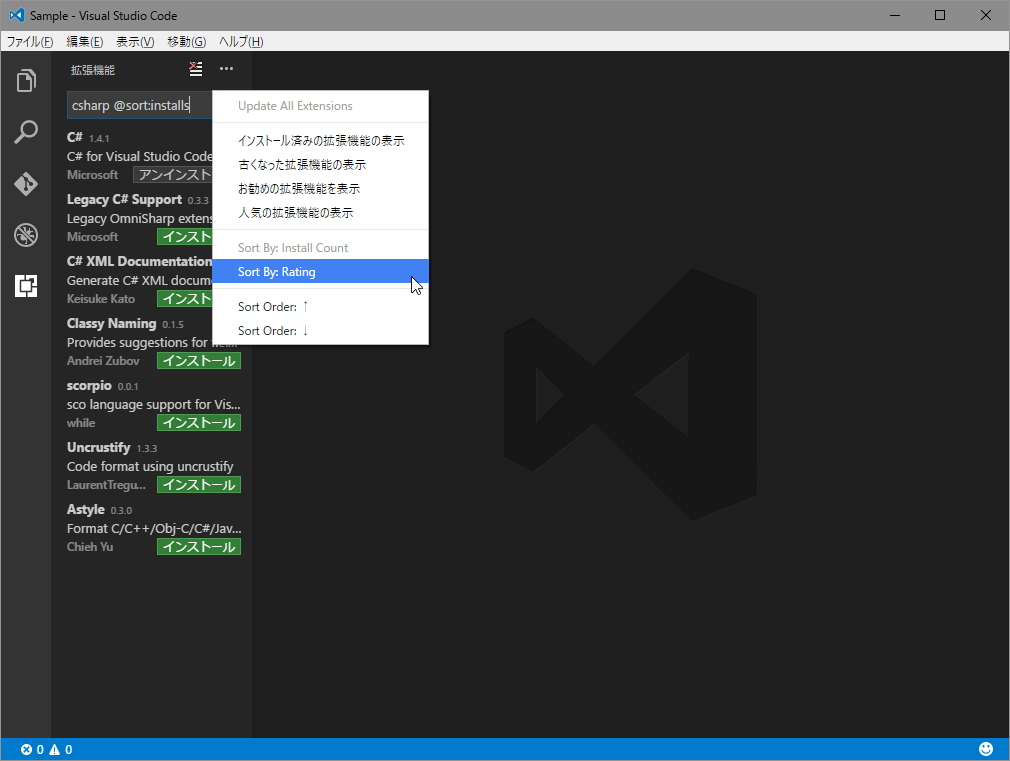The image size is (1010, 761).
Task: Choose the descending Sort Order option
Action: point(275,330)
